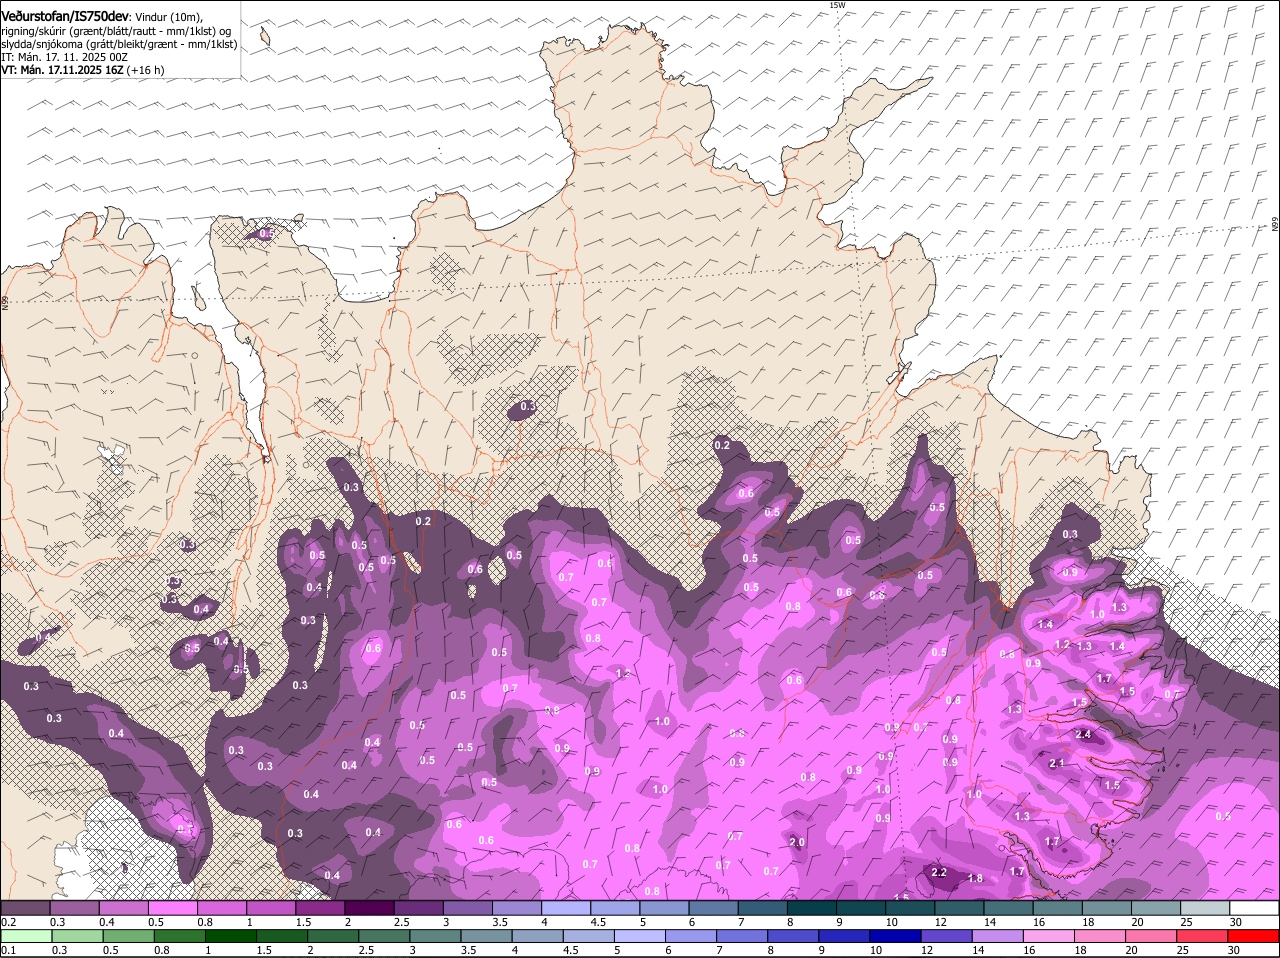Click the 1.8 precipitation value near the bottom
Image resolution: width=1280 pixels, height=958 pixels.
click(976, 878)
